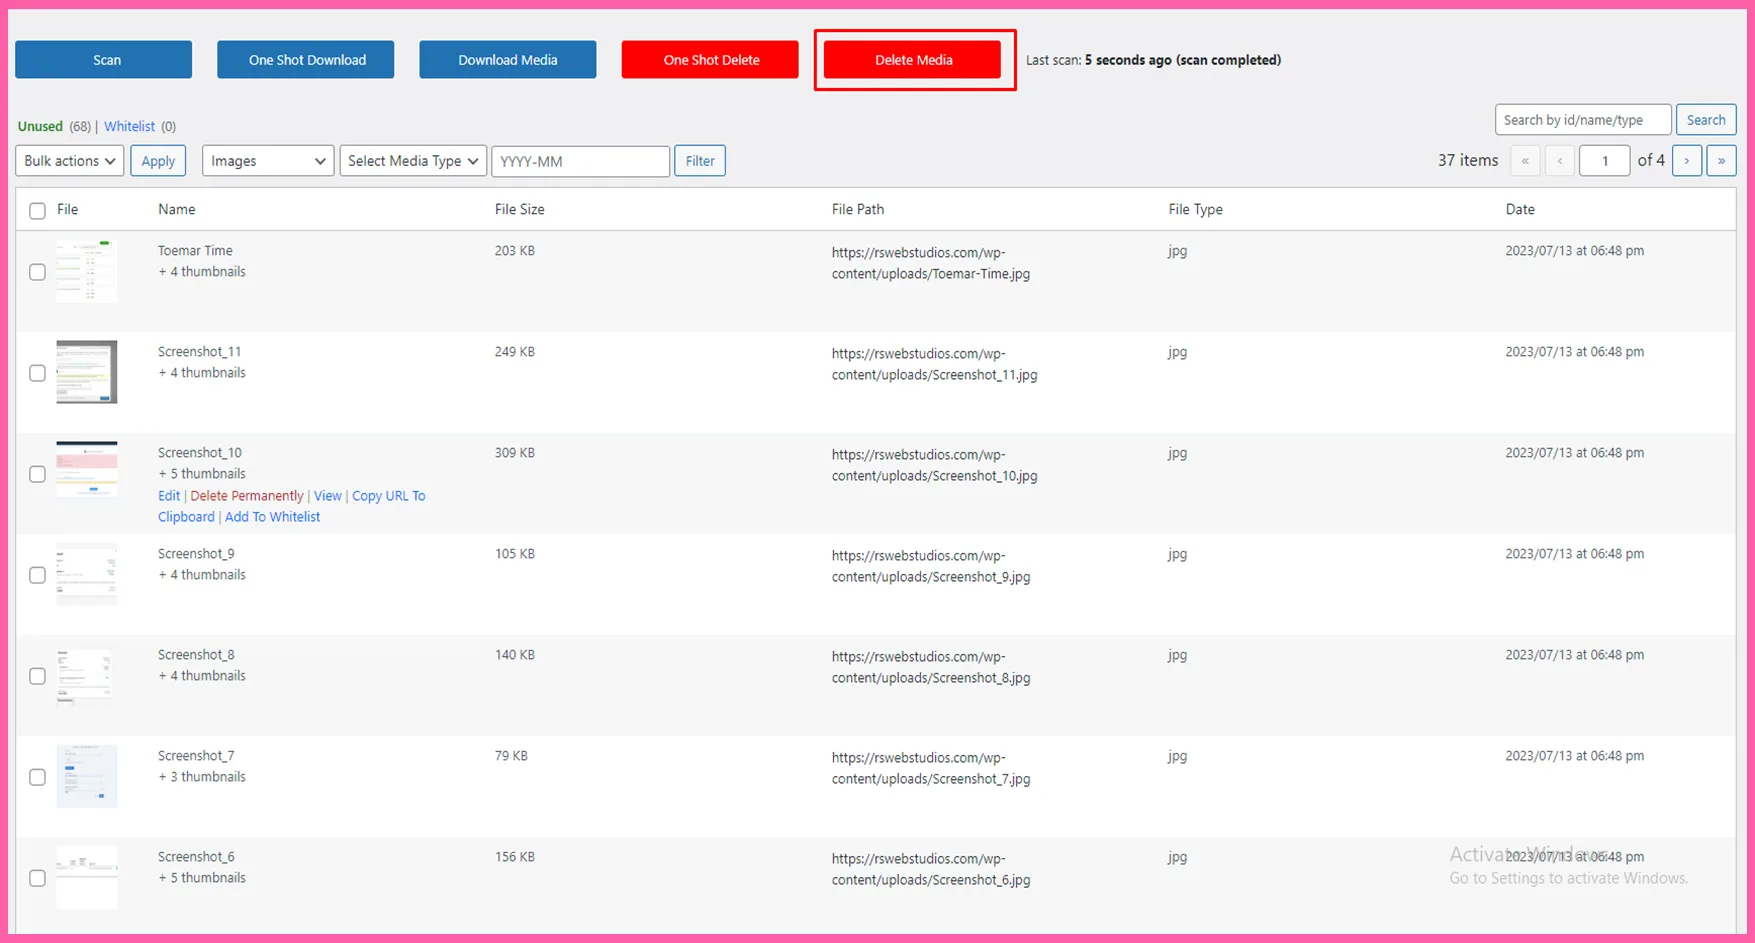Click the Screenshot_11 thumbnail

click(x=86, y=372)
